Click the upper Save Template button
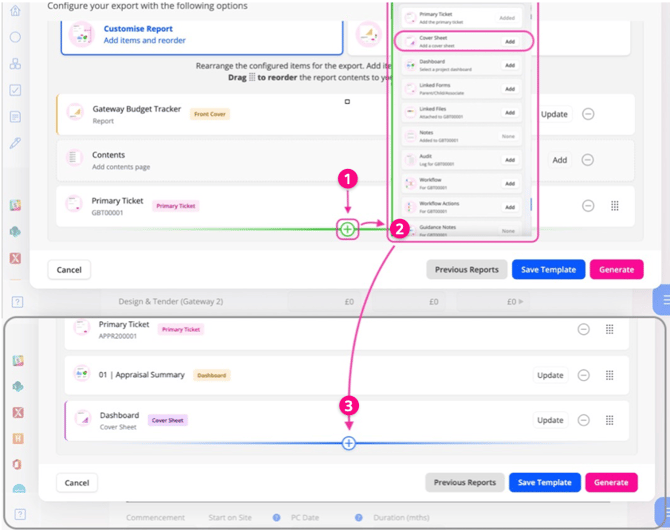The width and height of the screenshot is (670, 530). click(548, 270)
